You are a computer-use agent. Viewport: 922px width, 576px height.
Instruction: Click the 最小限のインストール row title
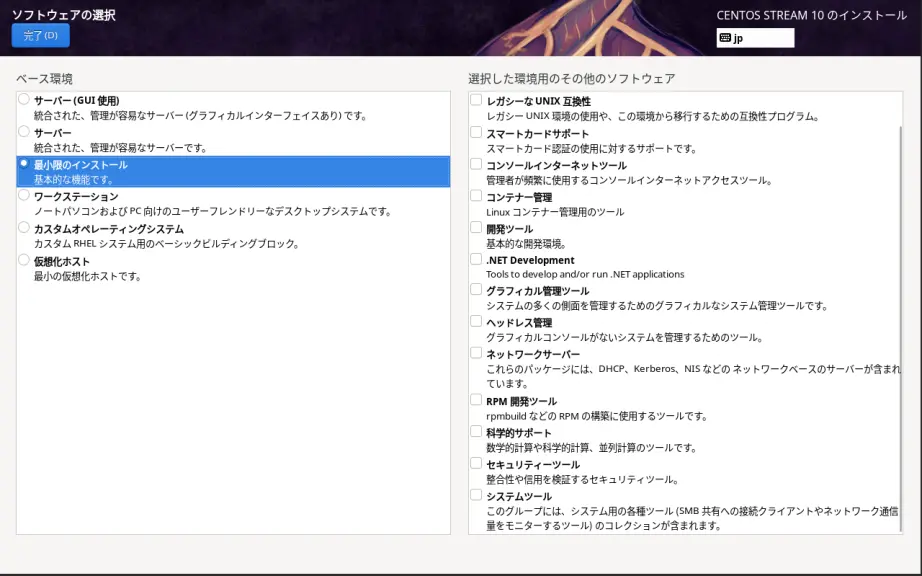coord(81,165)
